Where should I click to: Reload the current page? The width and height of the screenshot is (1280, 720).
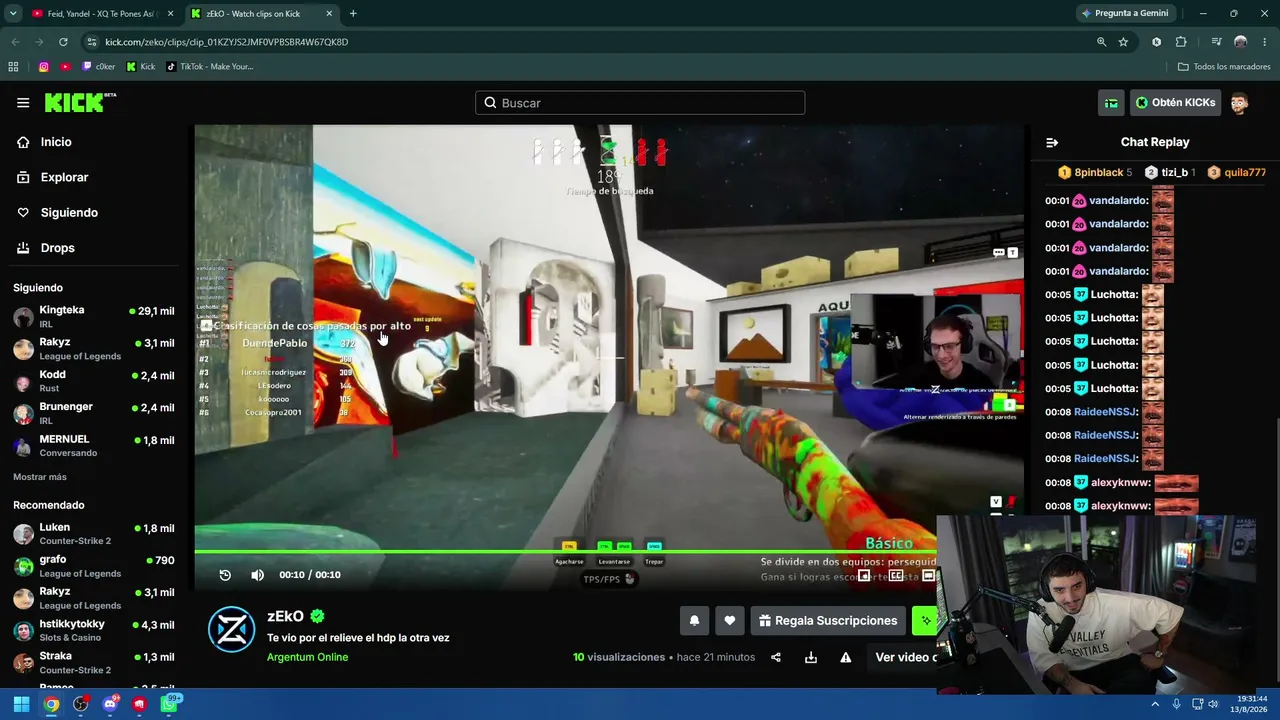63,42
